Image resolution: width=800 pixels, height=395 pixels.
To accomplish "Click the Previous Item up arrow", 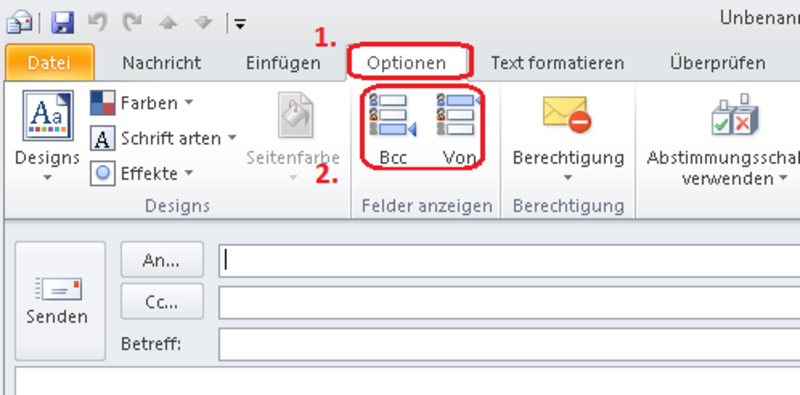I will click(x=168, y=23).
